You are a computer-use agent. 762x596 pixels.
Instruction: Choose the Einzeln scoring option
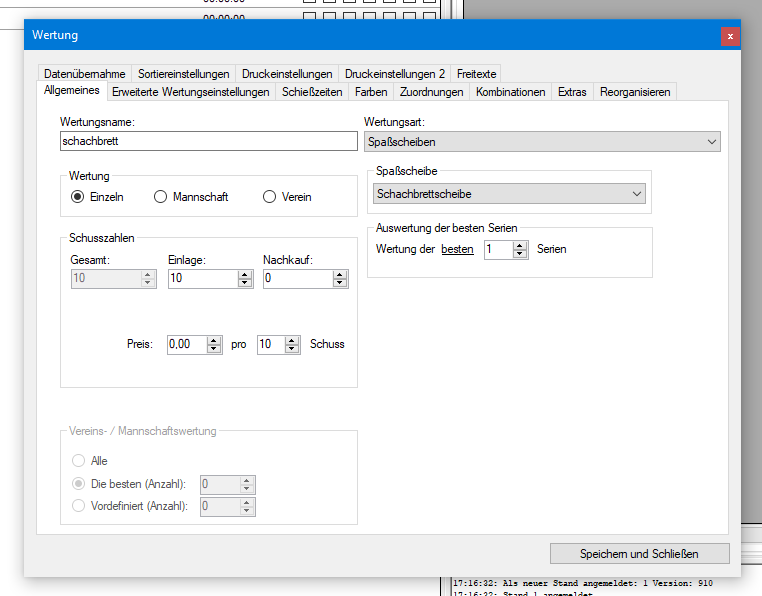(x=77, y=197)
